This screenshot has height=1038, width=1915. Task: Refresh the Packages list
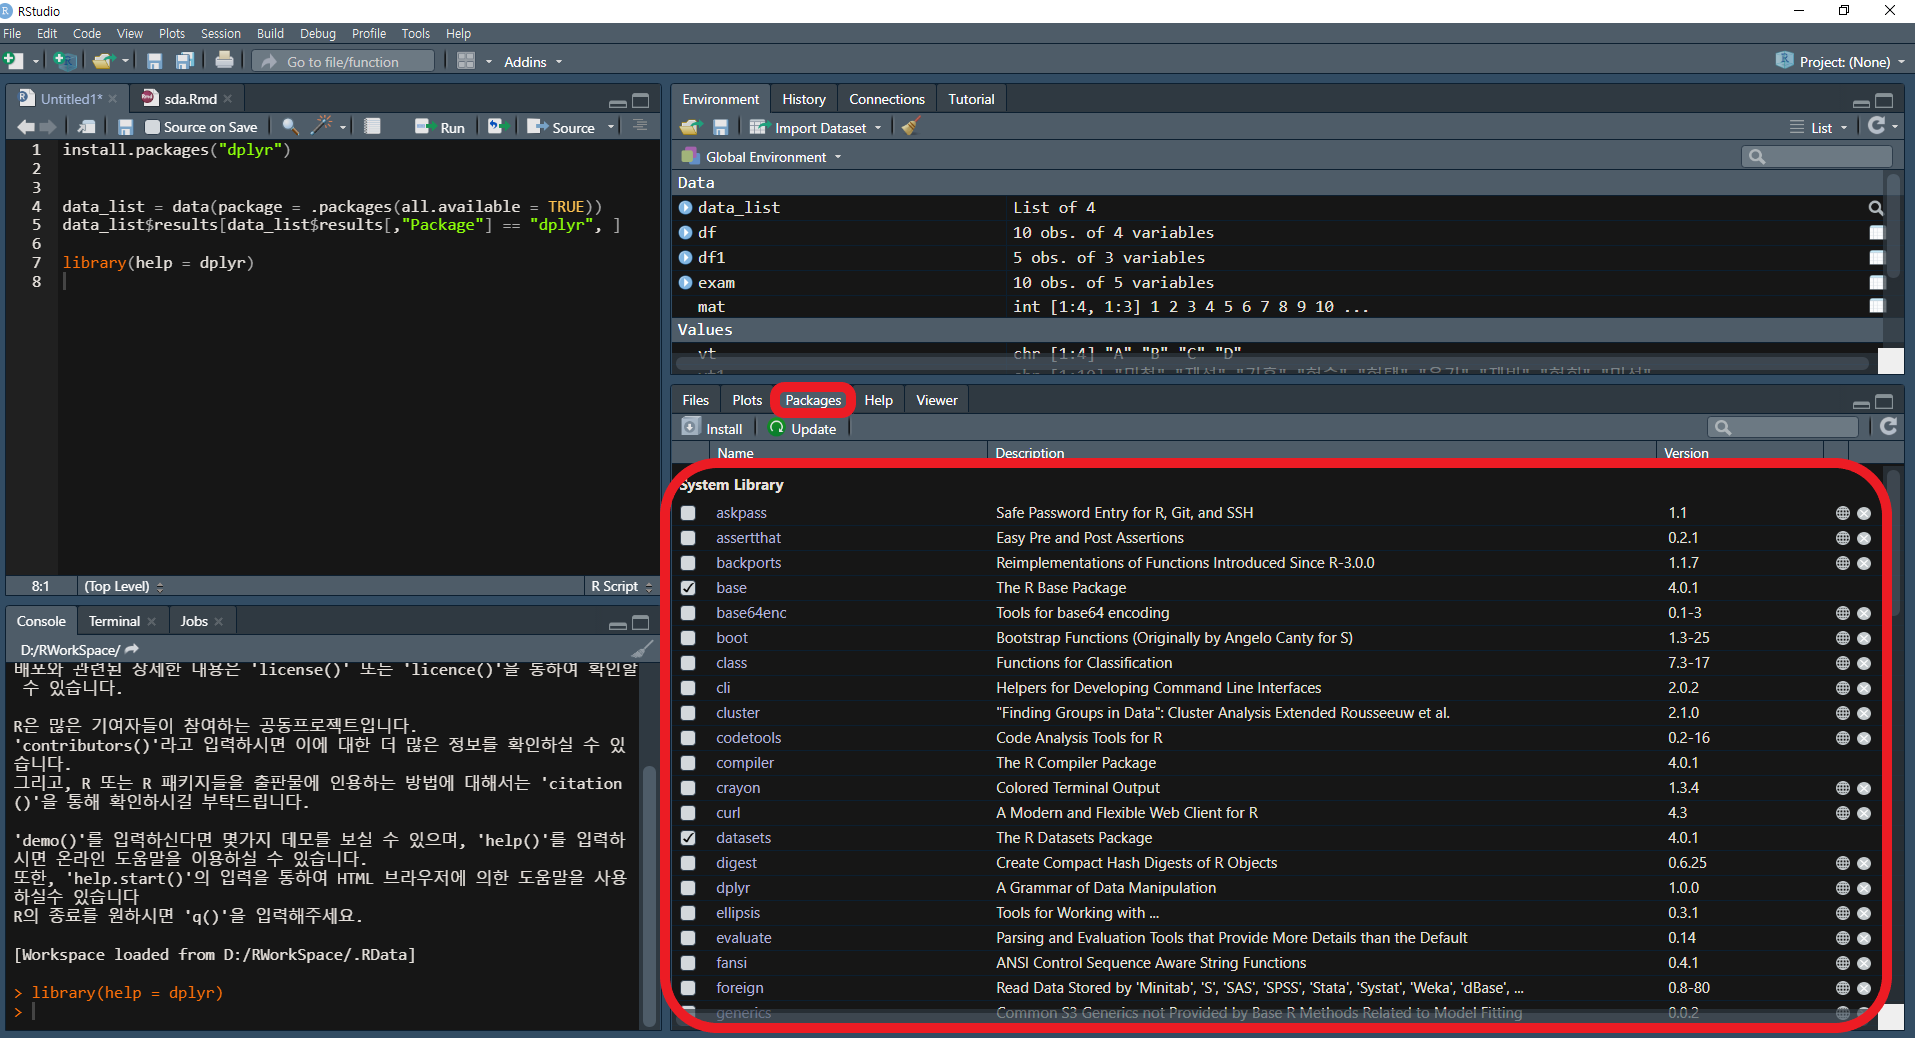1888,427
